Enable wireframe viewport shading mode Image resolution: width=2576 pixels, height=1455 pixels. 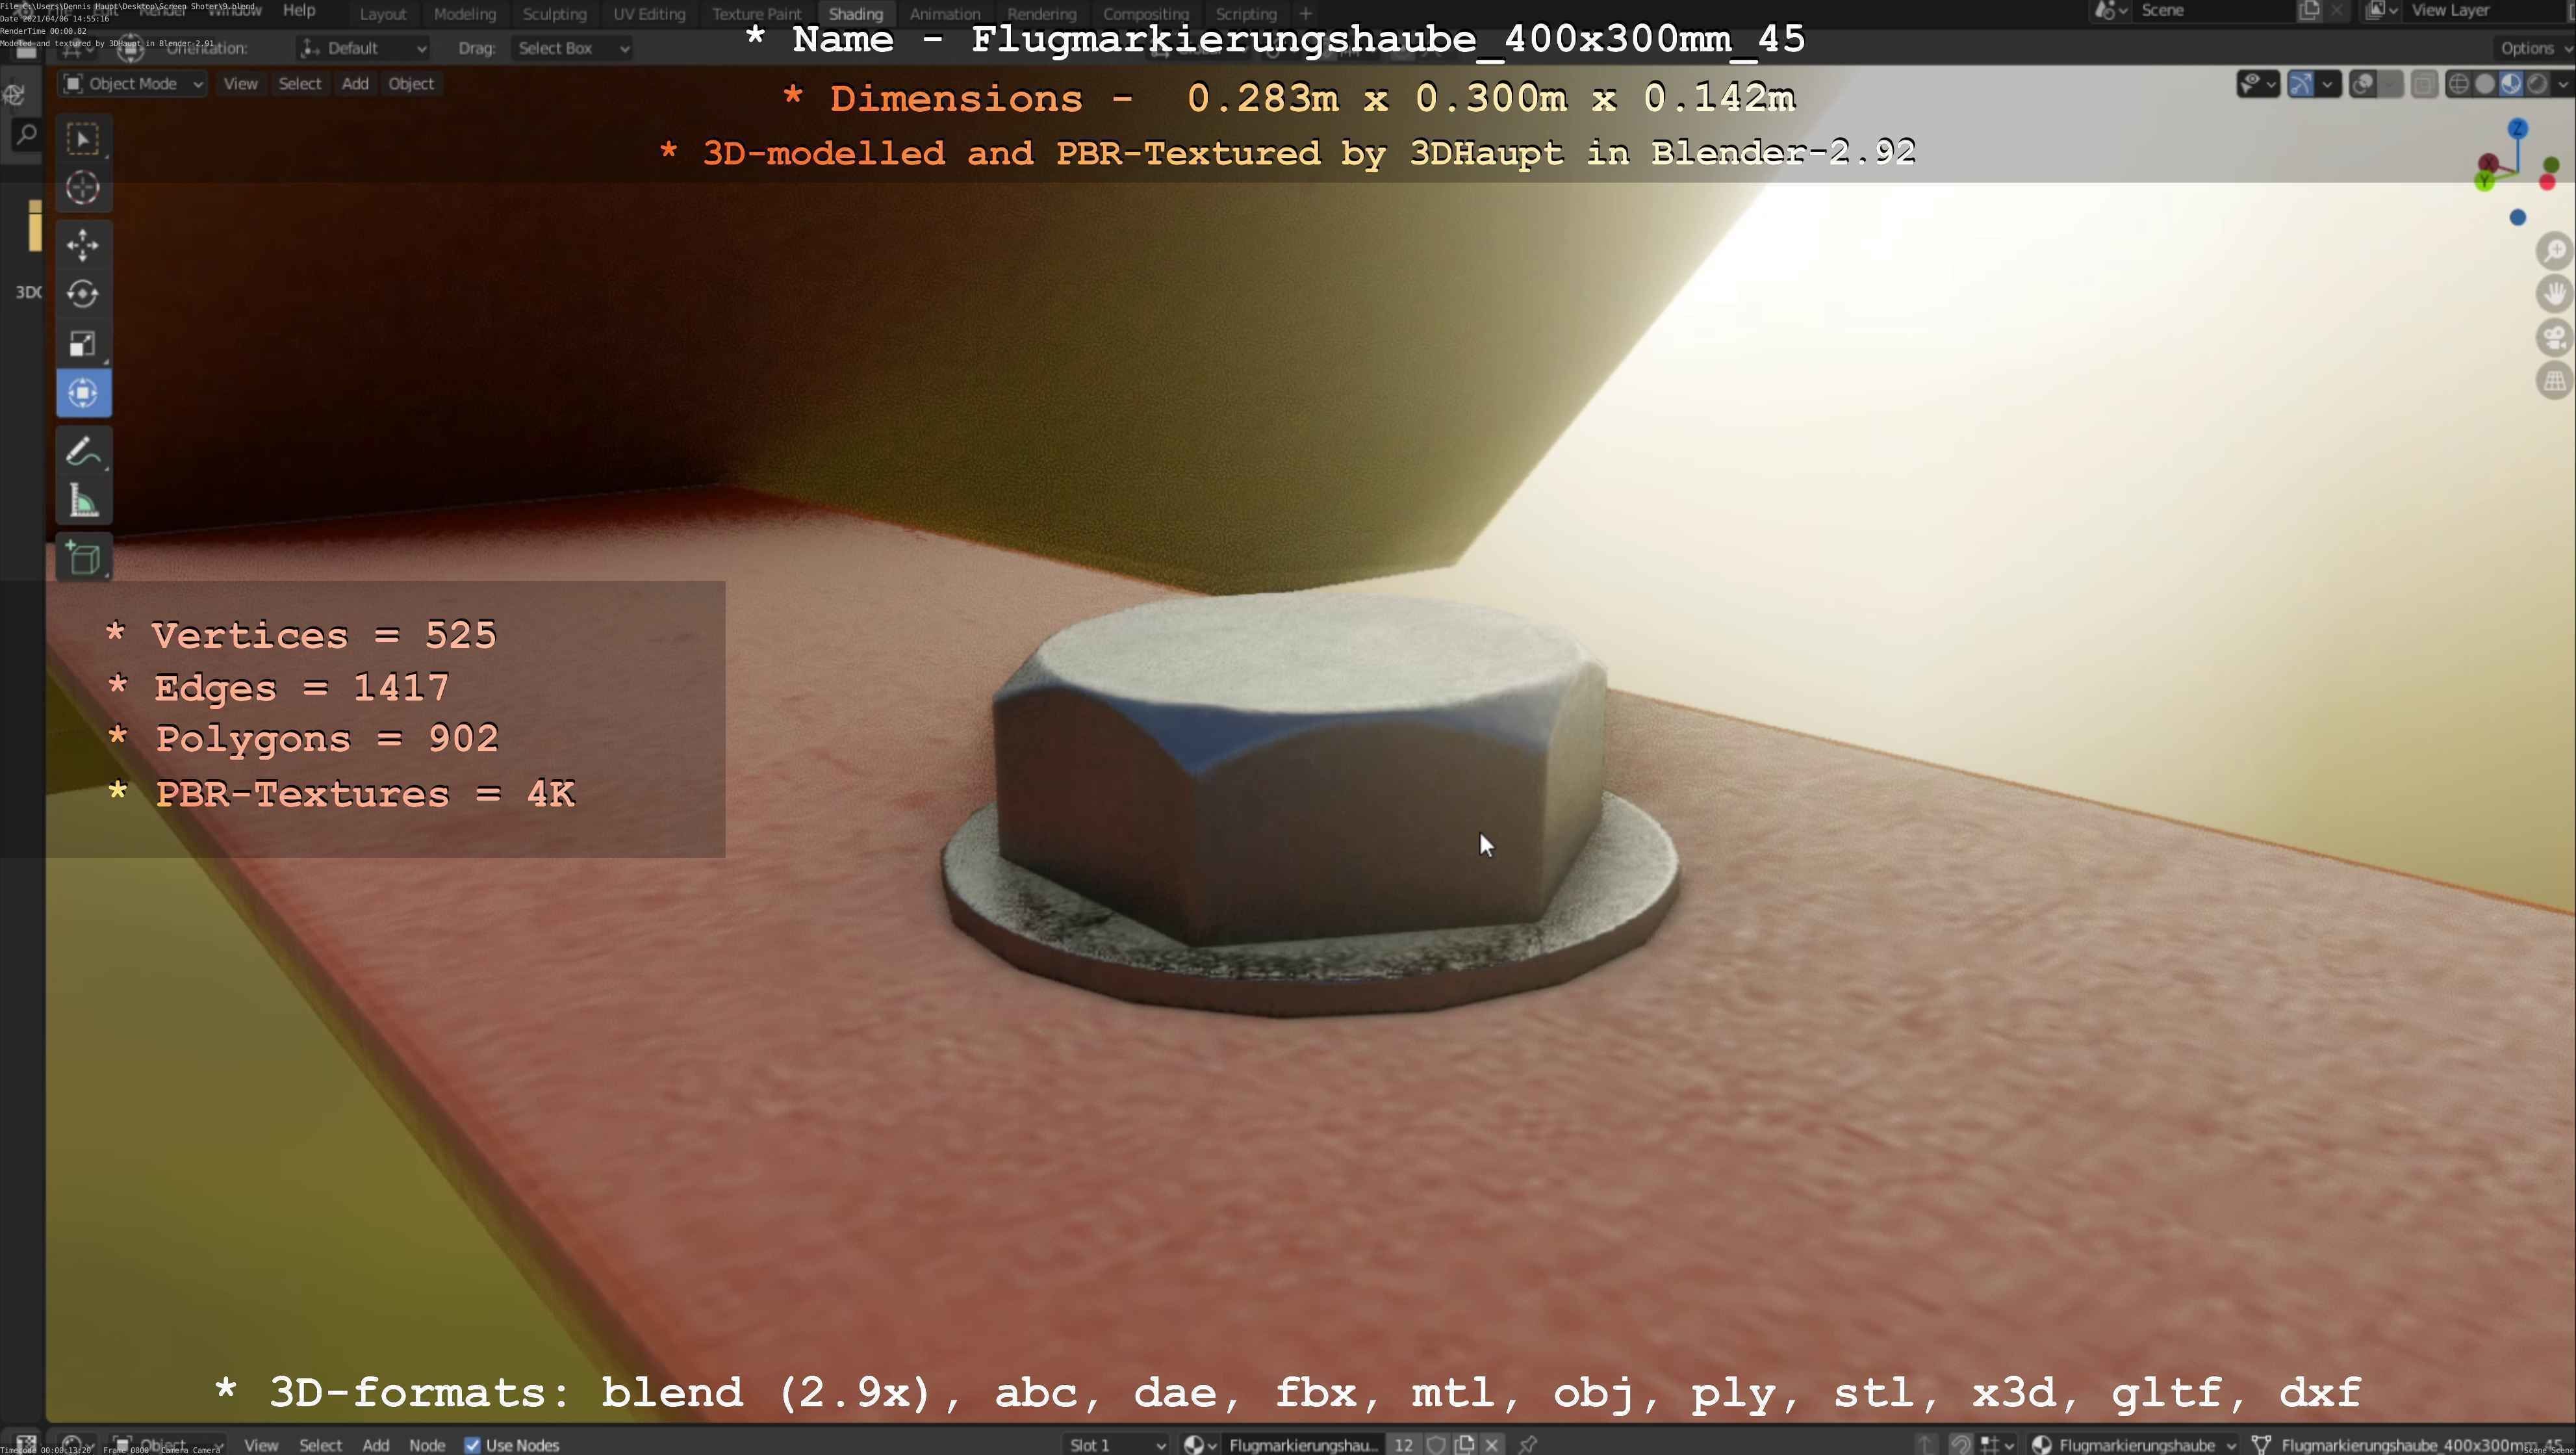(2458, 84)
